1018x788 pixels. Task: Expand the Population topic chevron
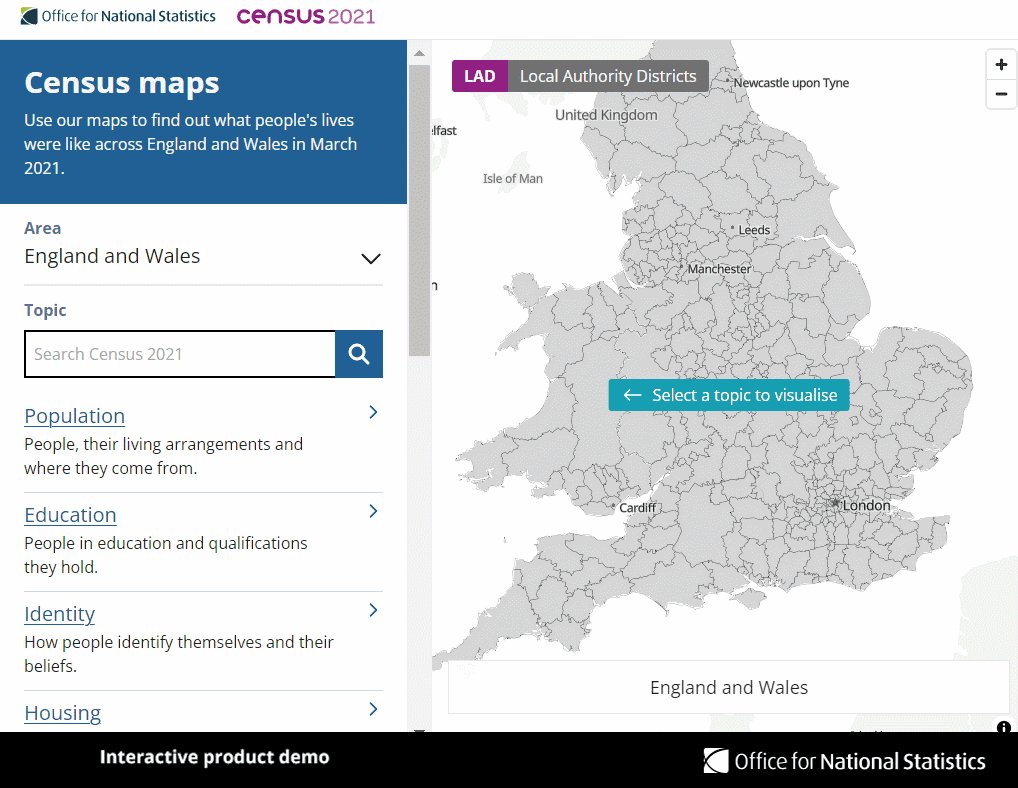(x=371, y=411)
